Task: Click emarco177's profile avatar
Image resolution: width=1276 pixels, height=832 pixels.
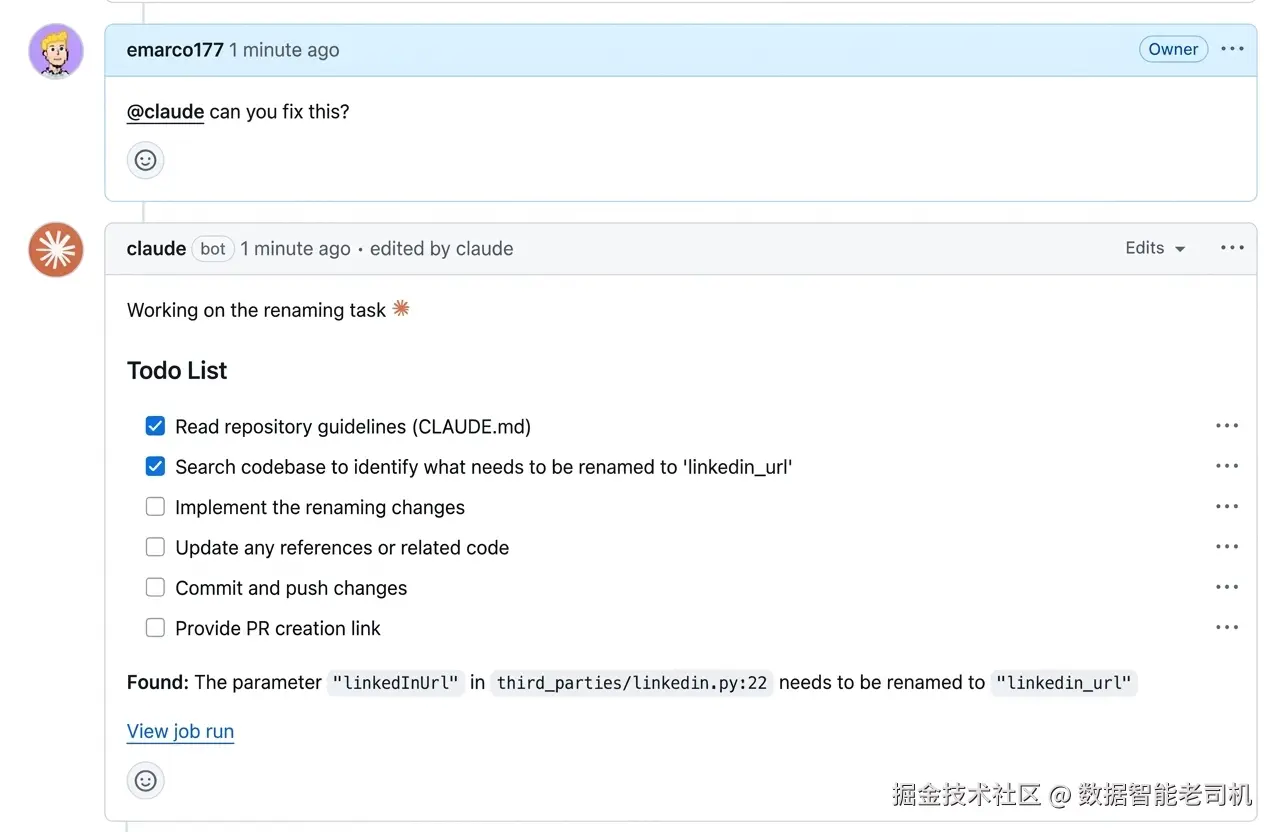Action: pos(56,51)
